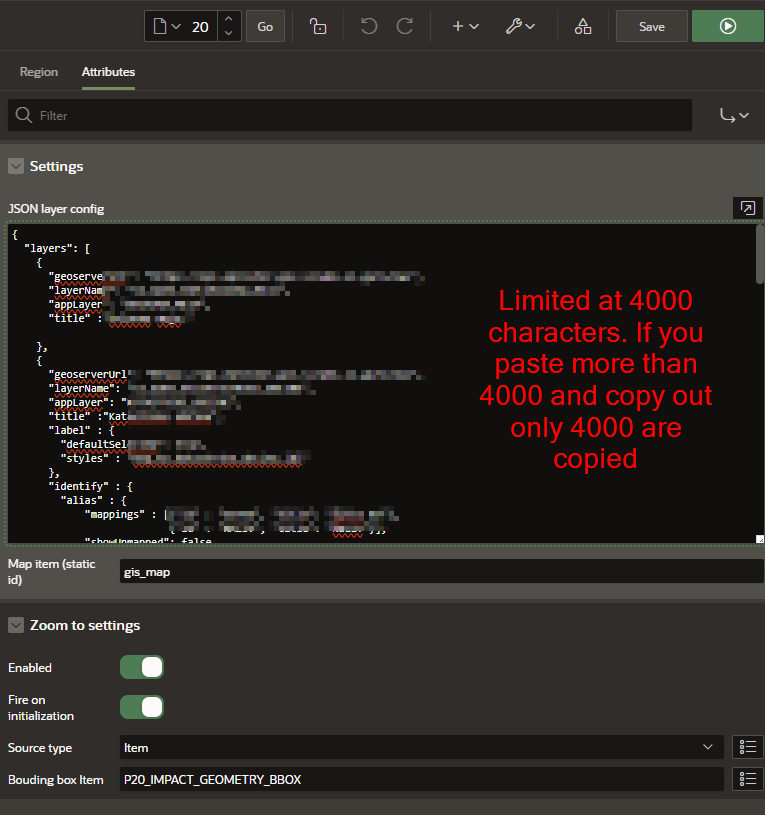765x815 pixels.
Task: Toggle the Fire on initialization switch
Action: 142,707
